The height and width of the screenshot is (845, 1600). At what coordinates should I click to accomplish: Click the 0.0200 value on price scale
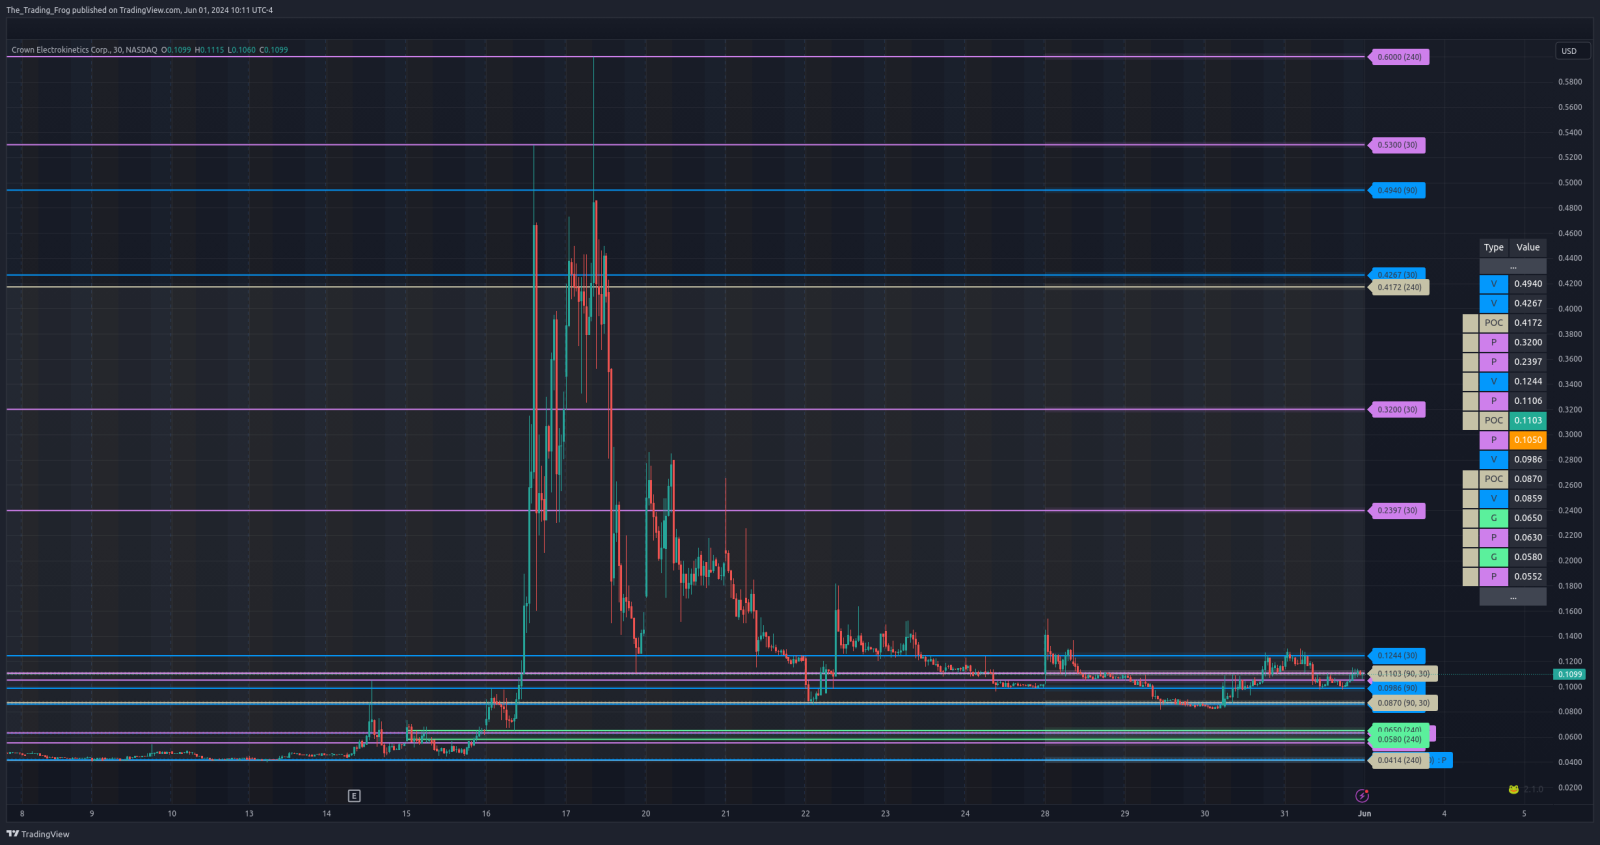[x=1570, y=787]
